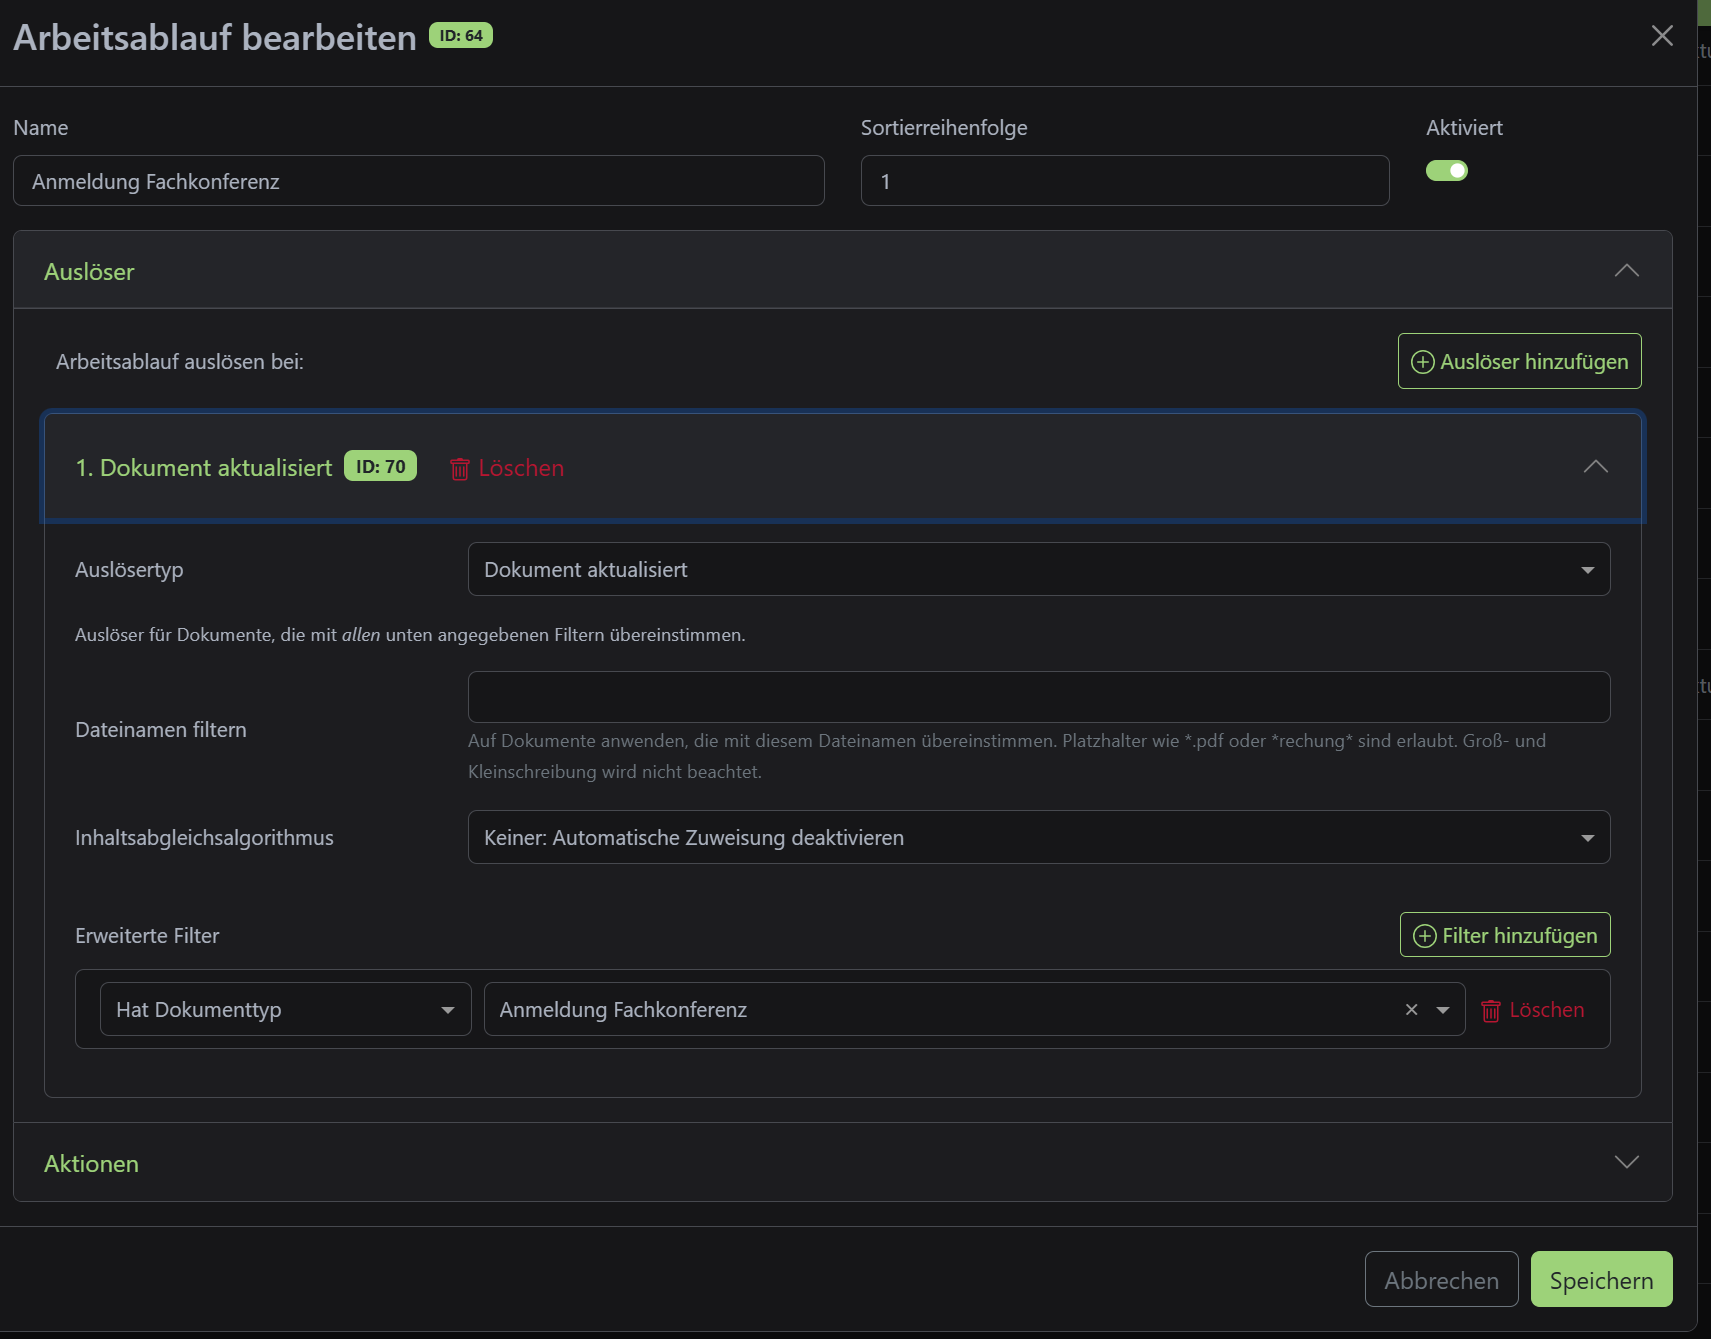
Task: Open the Auslösertyp dropdown
Action: point(1038,569)
